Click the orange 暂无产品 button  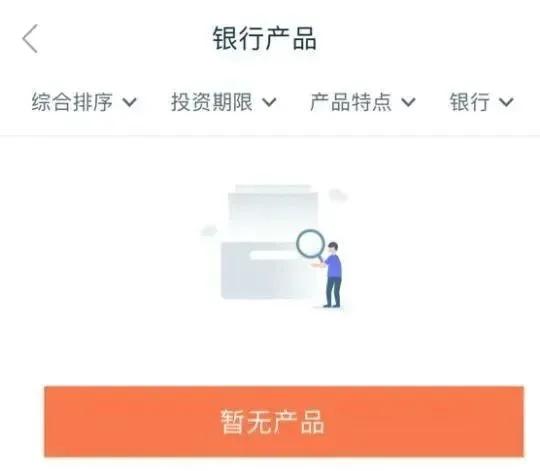pyautogui.click(x=284, y=422)
